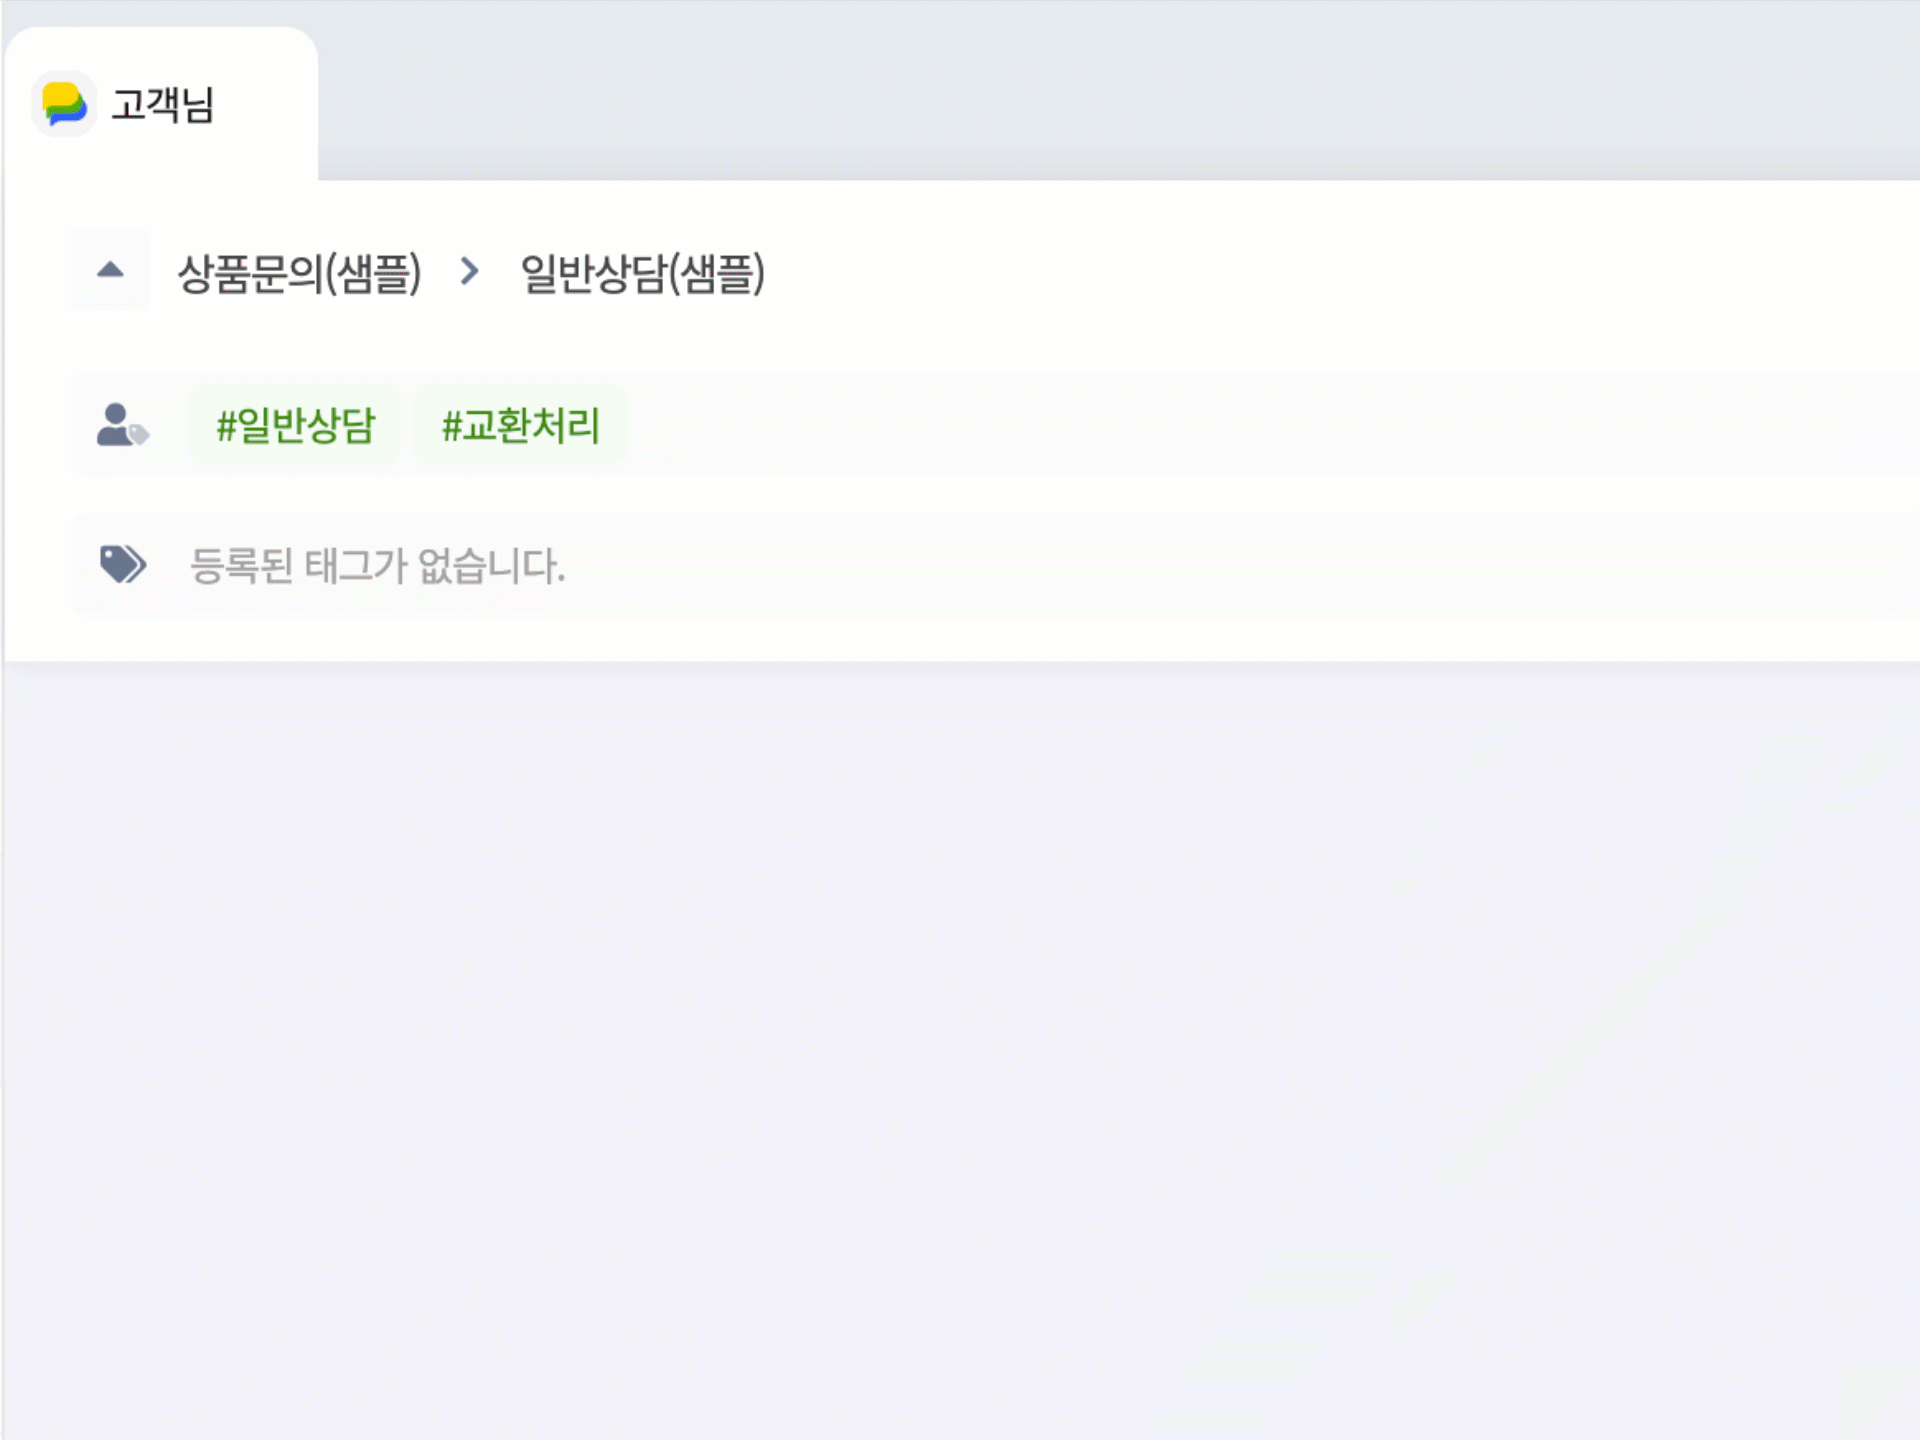The height and width of the screenshot is (1440, 1920).
Task: Click the gray bar beside the 고객님 tab
Action: point(1118,90)
